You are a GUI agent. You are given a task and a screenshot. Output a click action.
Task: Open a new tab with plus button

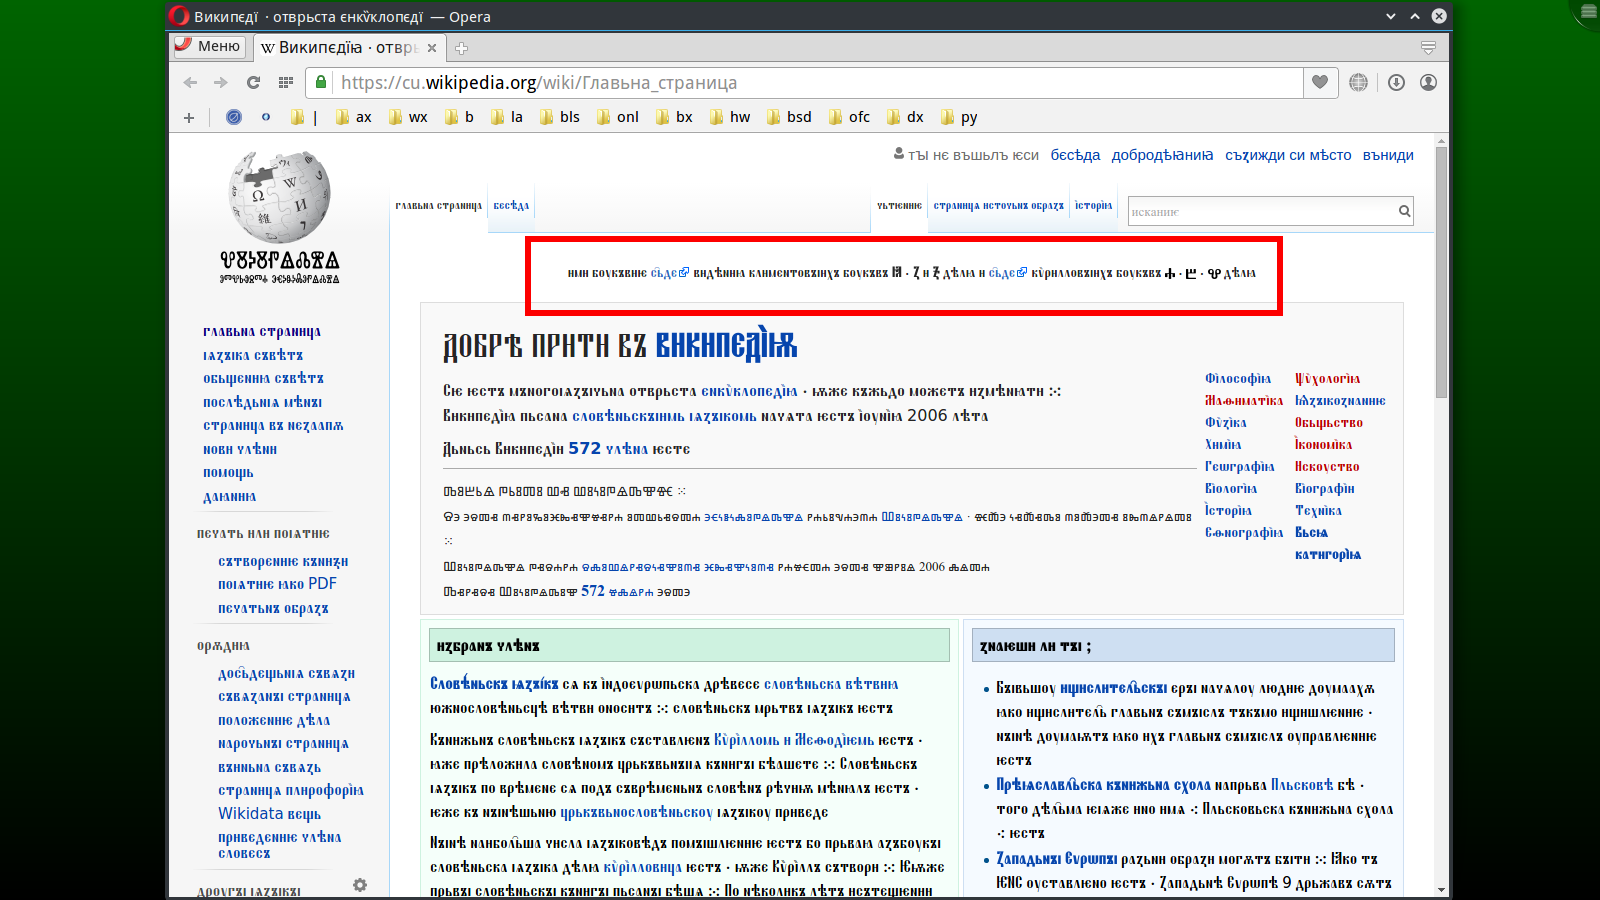(461, 48)
